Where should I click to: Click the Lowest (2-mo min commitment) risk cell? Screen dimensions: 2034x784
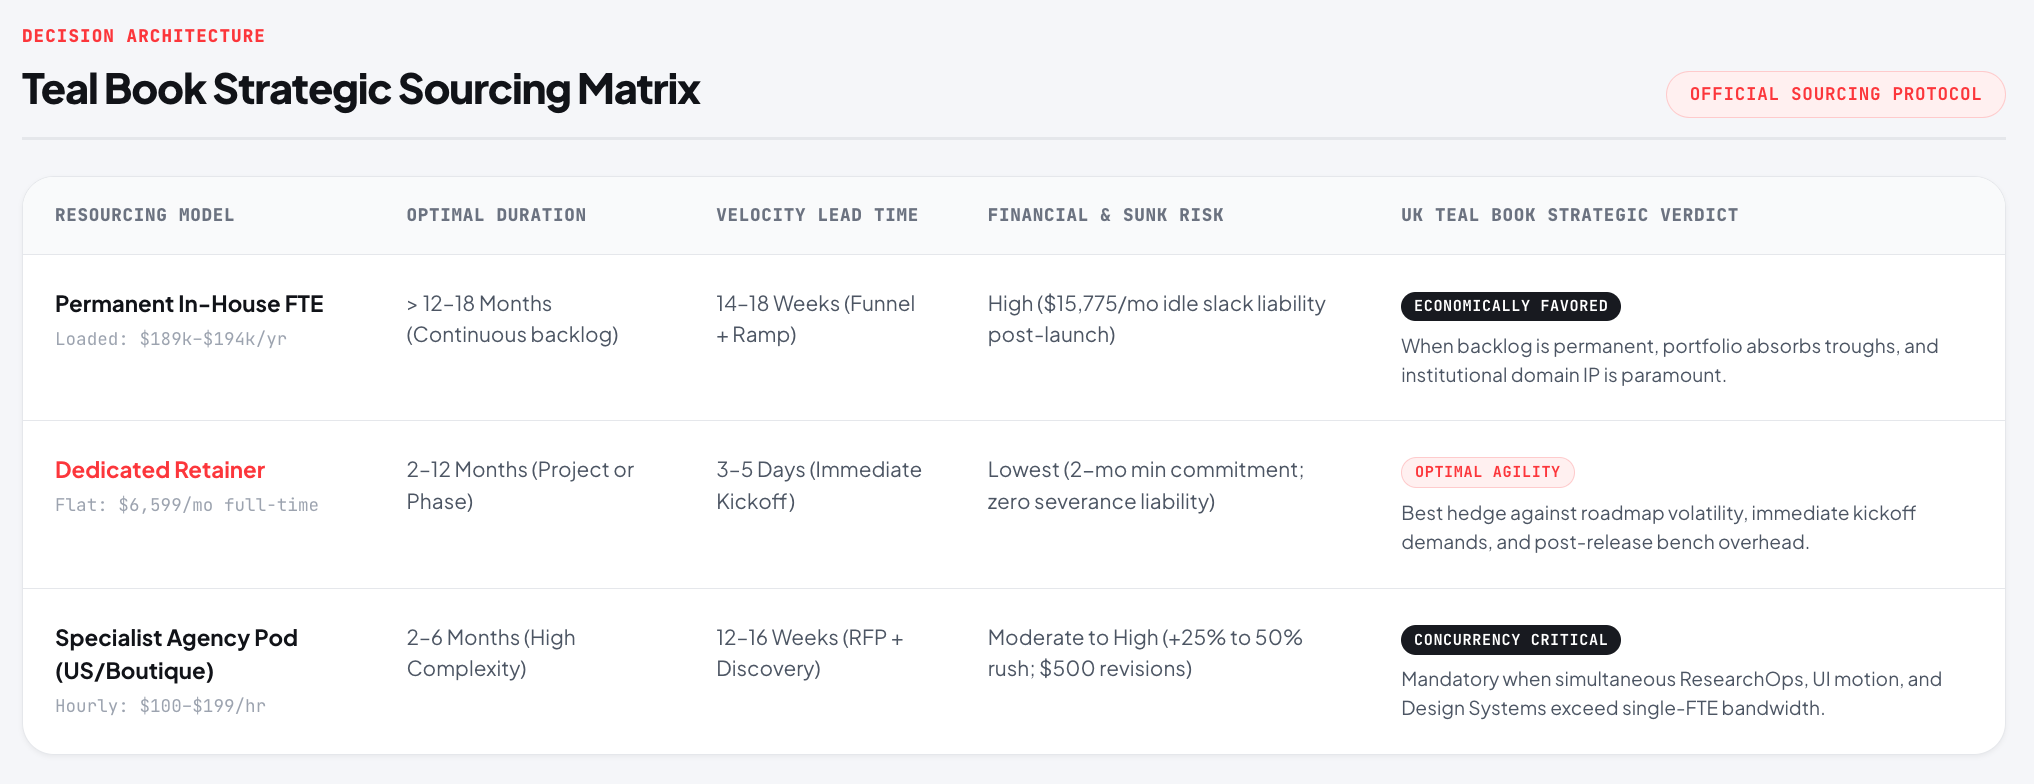tap(1146, 485)
